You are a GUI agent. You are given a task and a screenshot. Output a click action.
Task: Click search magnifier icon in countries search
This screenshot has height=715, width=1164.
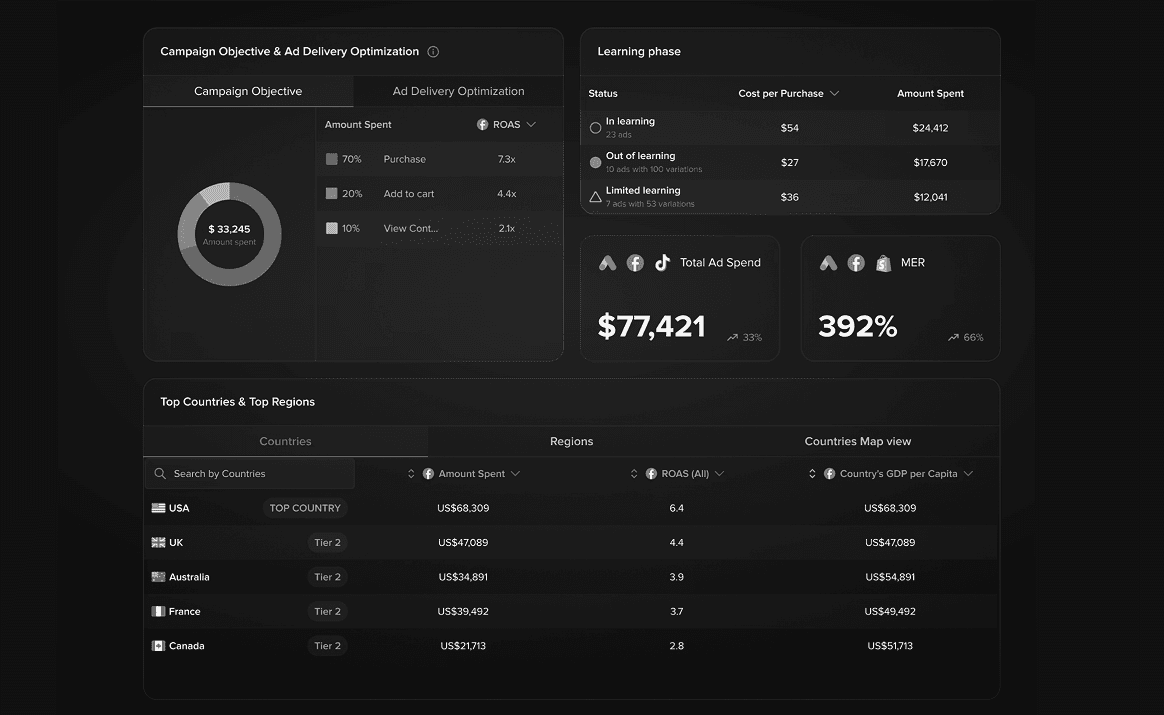coord(160,474)
